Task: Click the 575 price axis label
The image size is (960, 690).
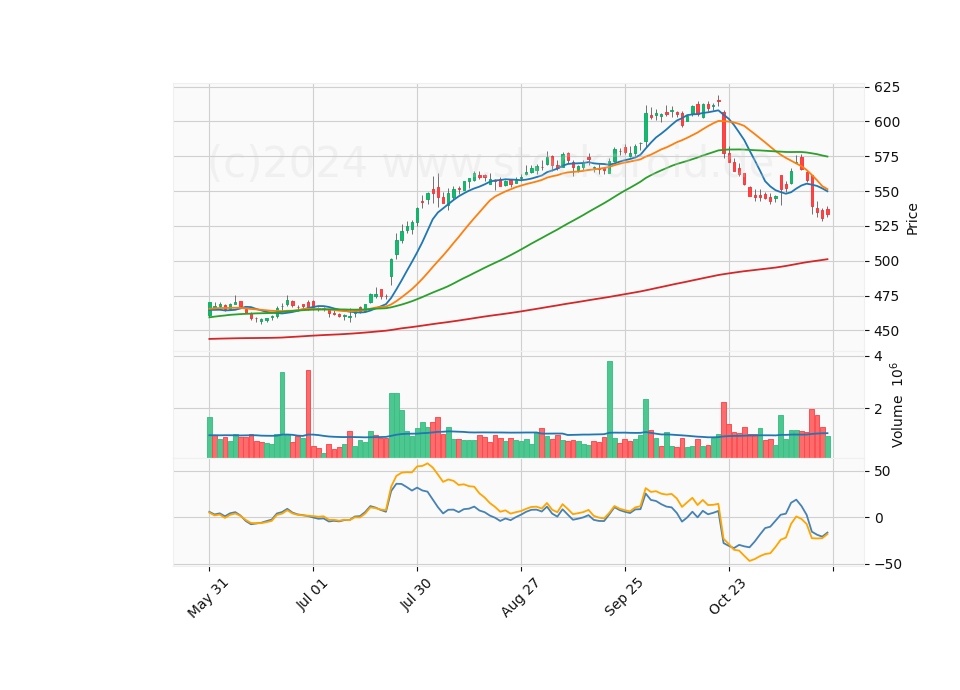Action: click(x=887, y=157)
